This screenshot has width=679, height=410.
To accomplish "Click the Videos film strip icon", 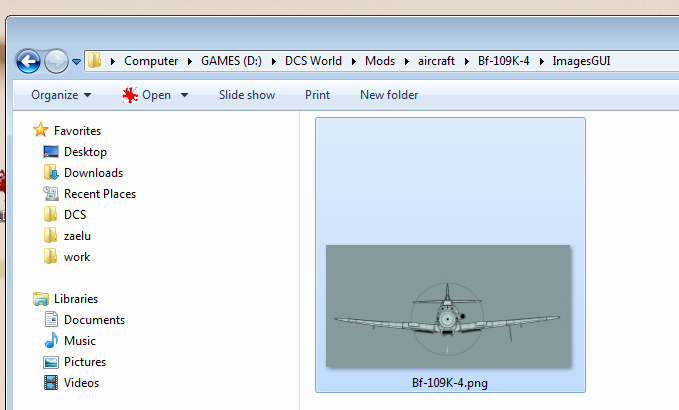I will [x=51, y=383].
